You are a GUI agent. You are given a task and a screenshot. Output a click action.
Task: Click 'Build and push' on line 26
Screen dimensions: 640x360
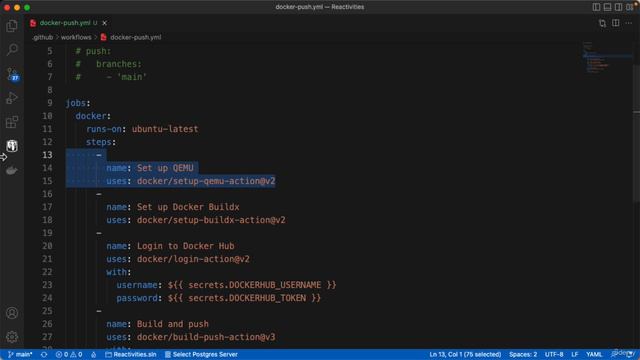tap(173, 324)
